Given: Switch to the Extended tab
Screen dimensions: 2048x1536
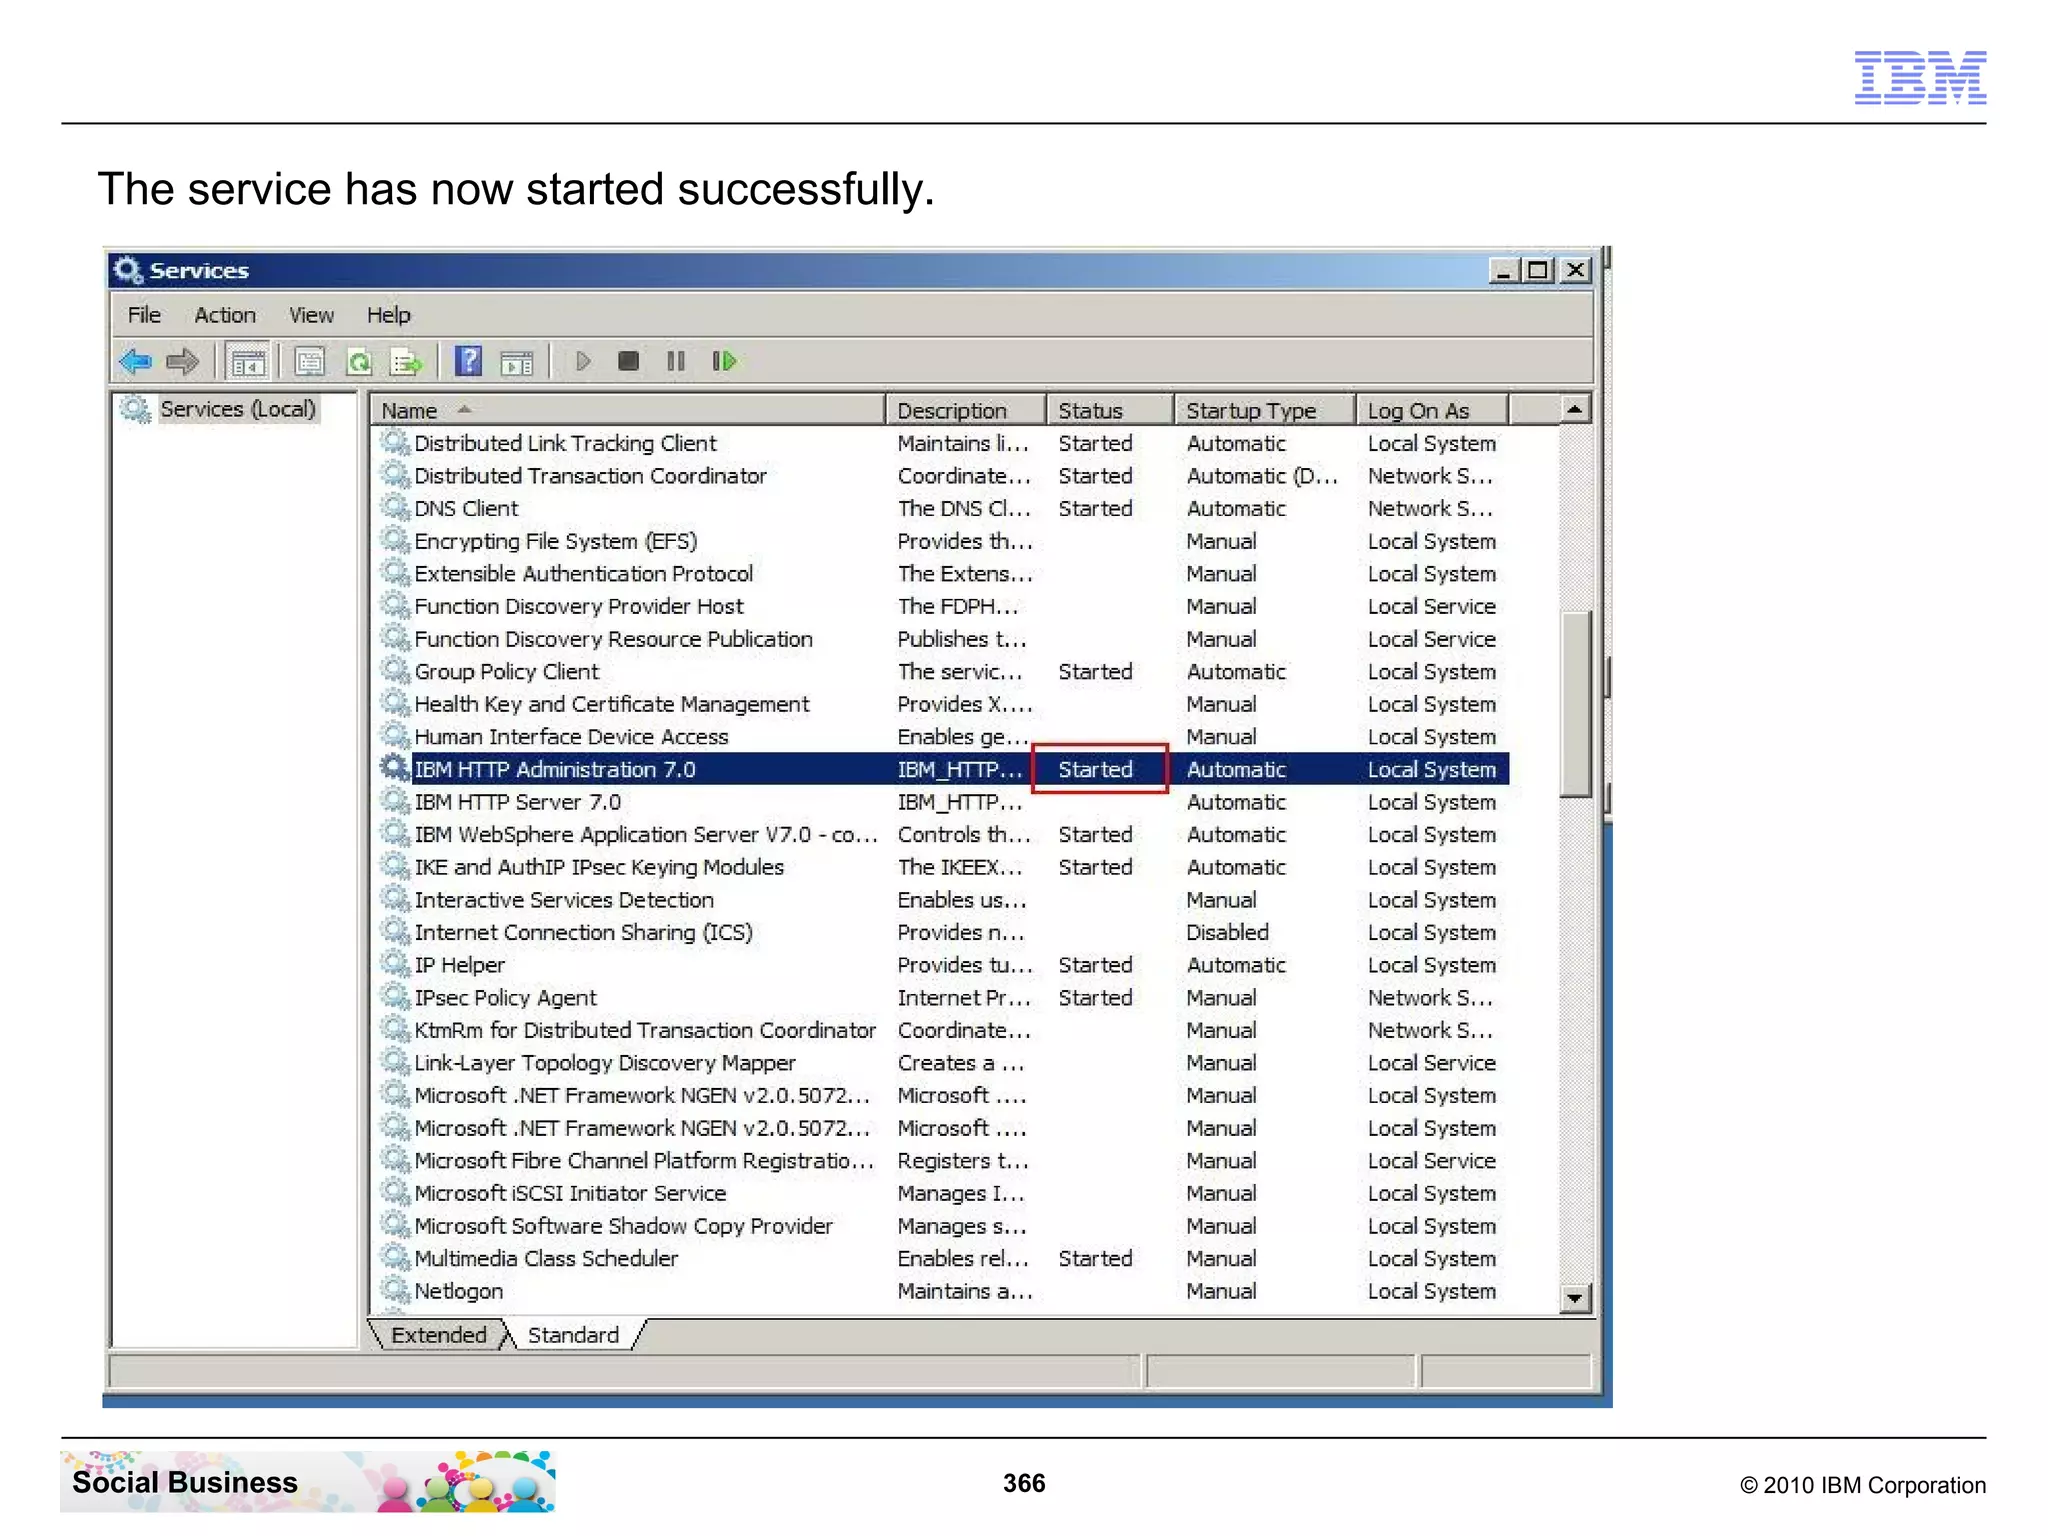Looking at the screenshot, I should [438, 1335].
